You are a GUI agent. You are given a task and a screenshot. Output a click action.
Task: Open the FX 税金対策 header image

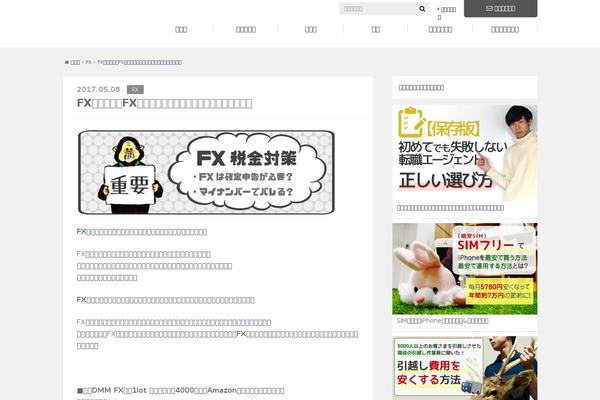point(206,172)
